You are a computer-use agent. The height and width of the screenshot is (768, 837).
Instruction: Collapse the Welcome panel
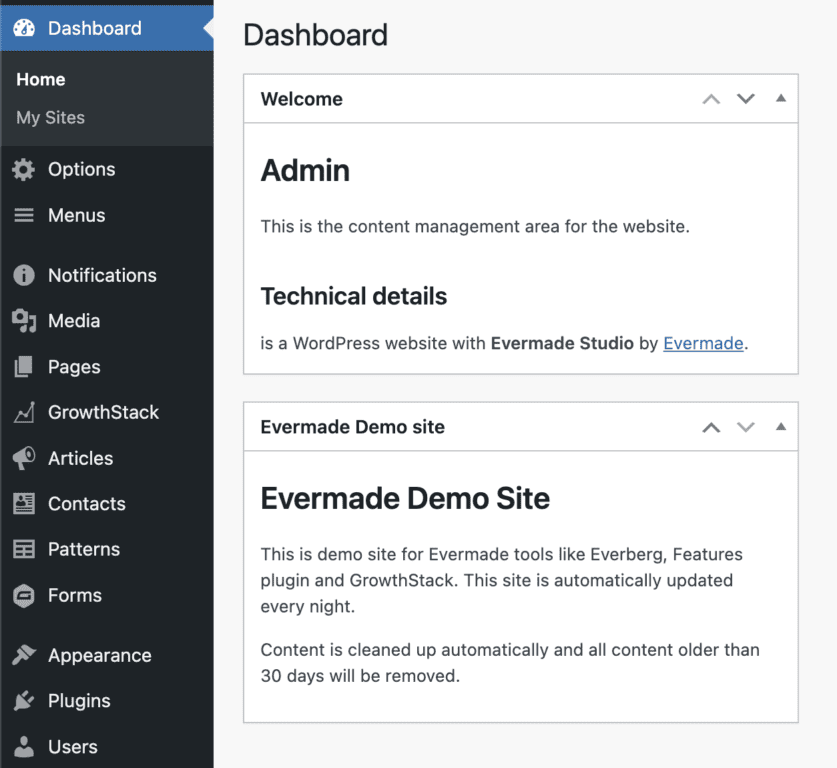[781, 99]
